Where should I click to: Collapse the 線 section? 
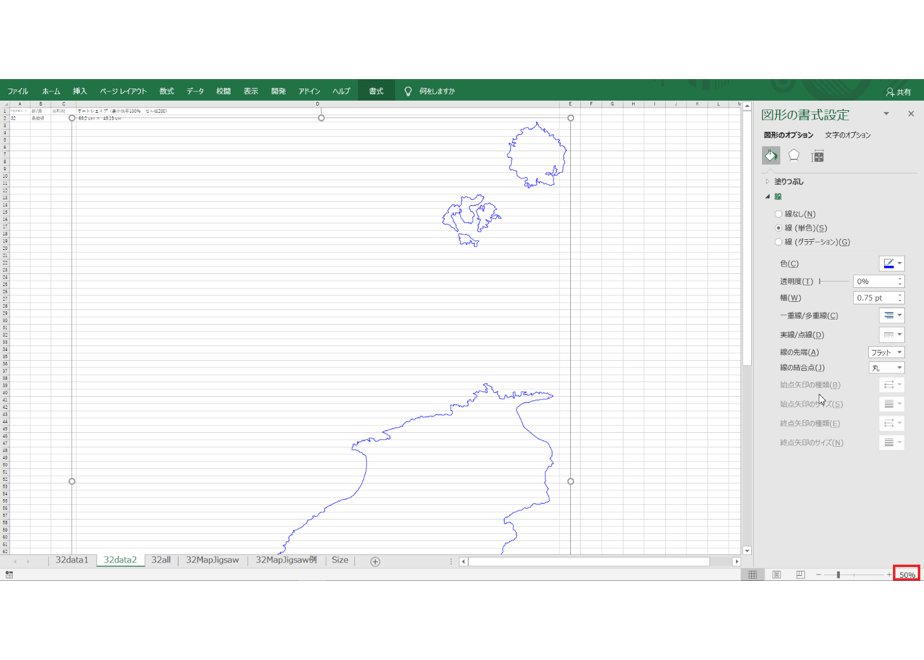[x=767, y=197]
